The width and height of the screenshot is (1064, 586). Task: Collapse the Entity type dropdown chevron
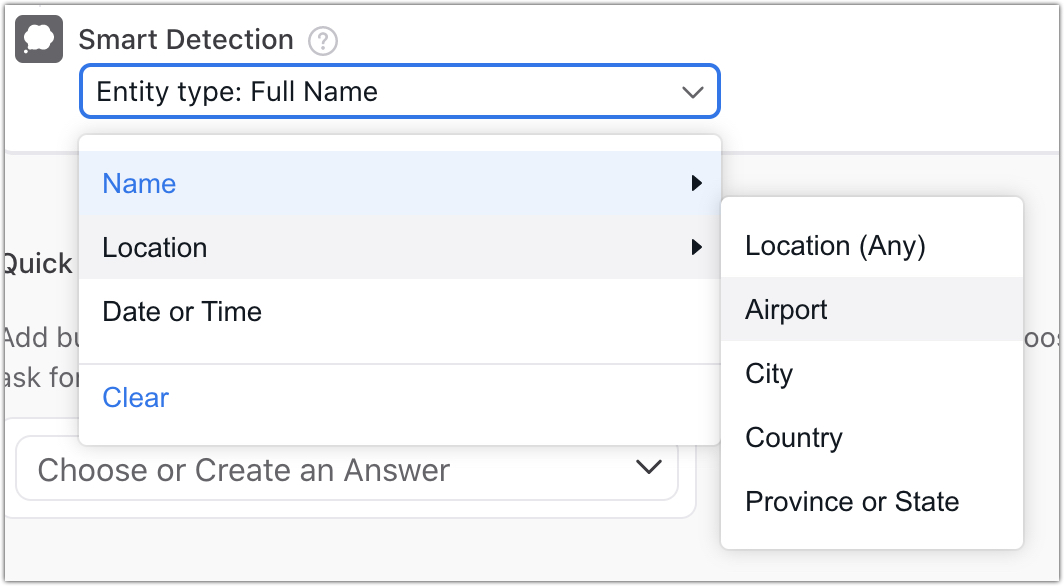[692, 92]
